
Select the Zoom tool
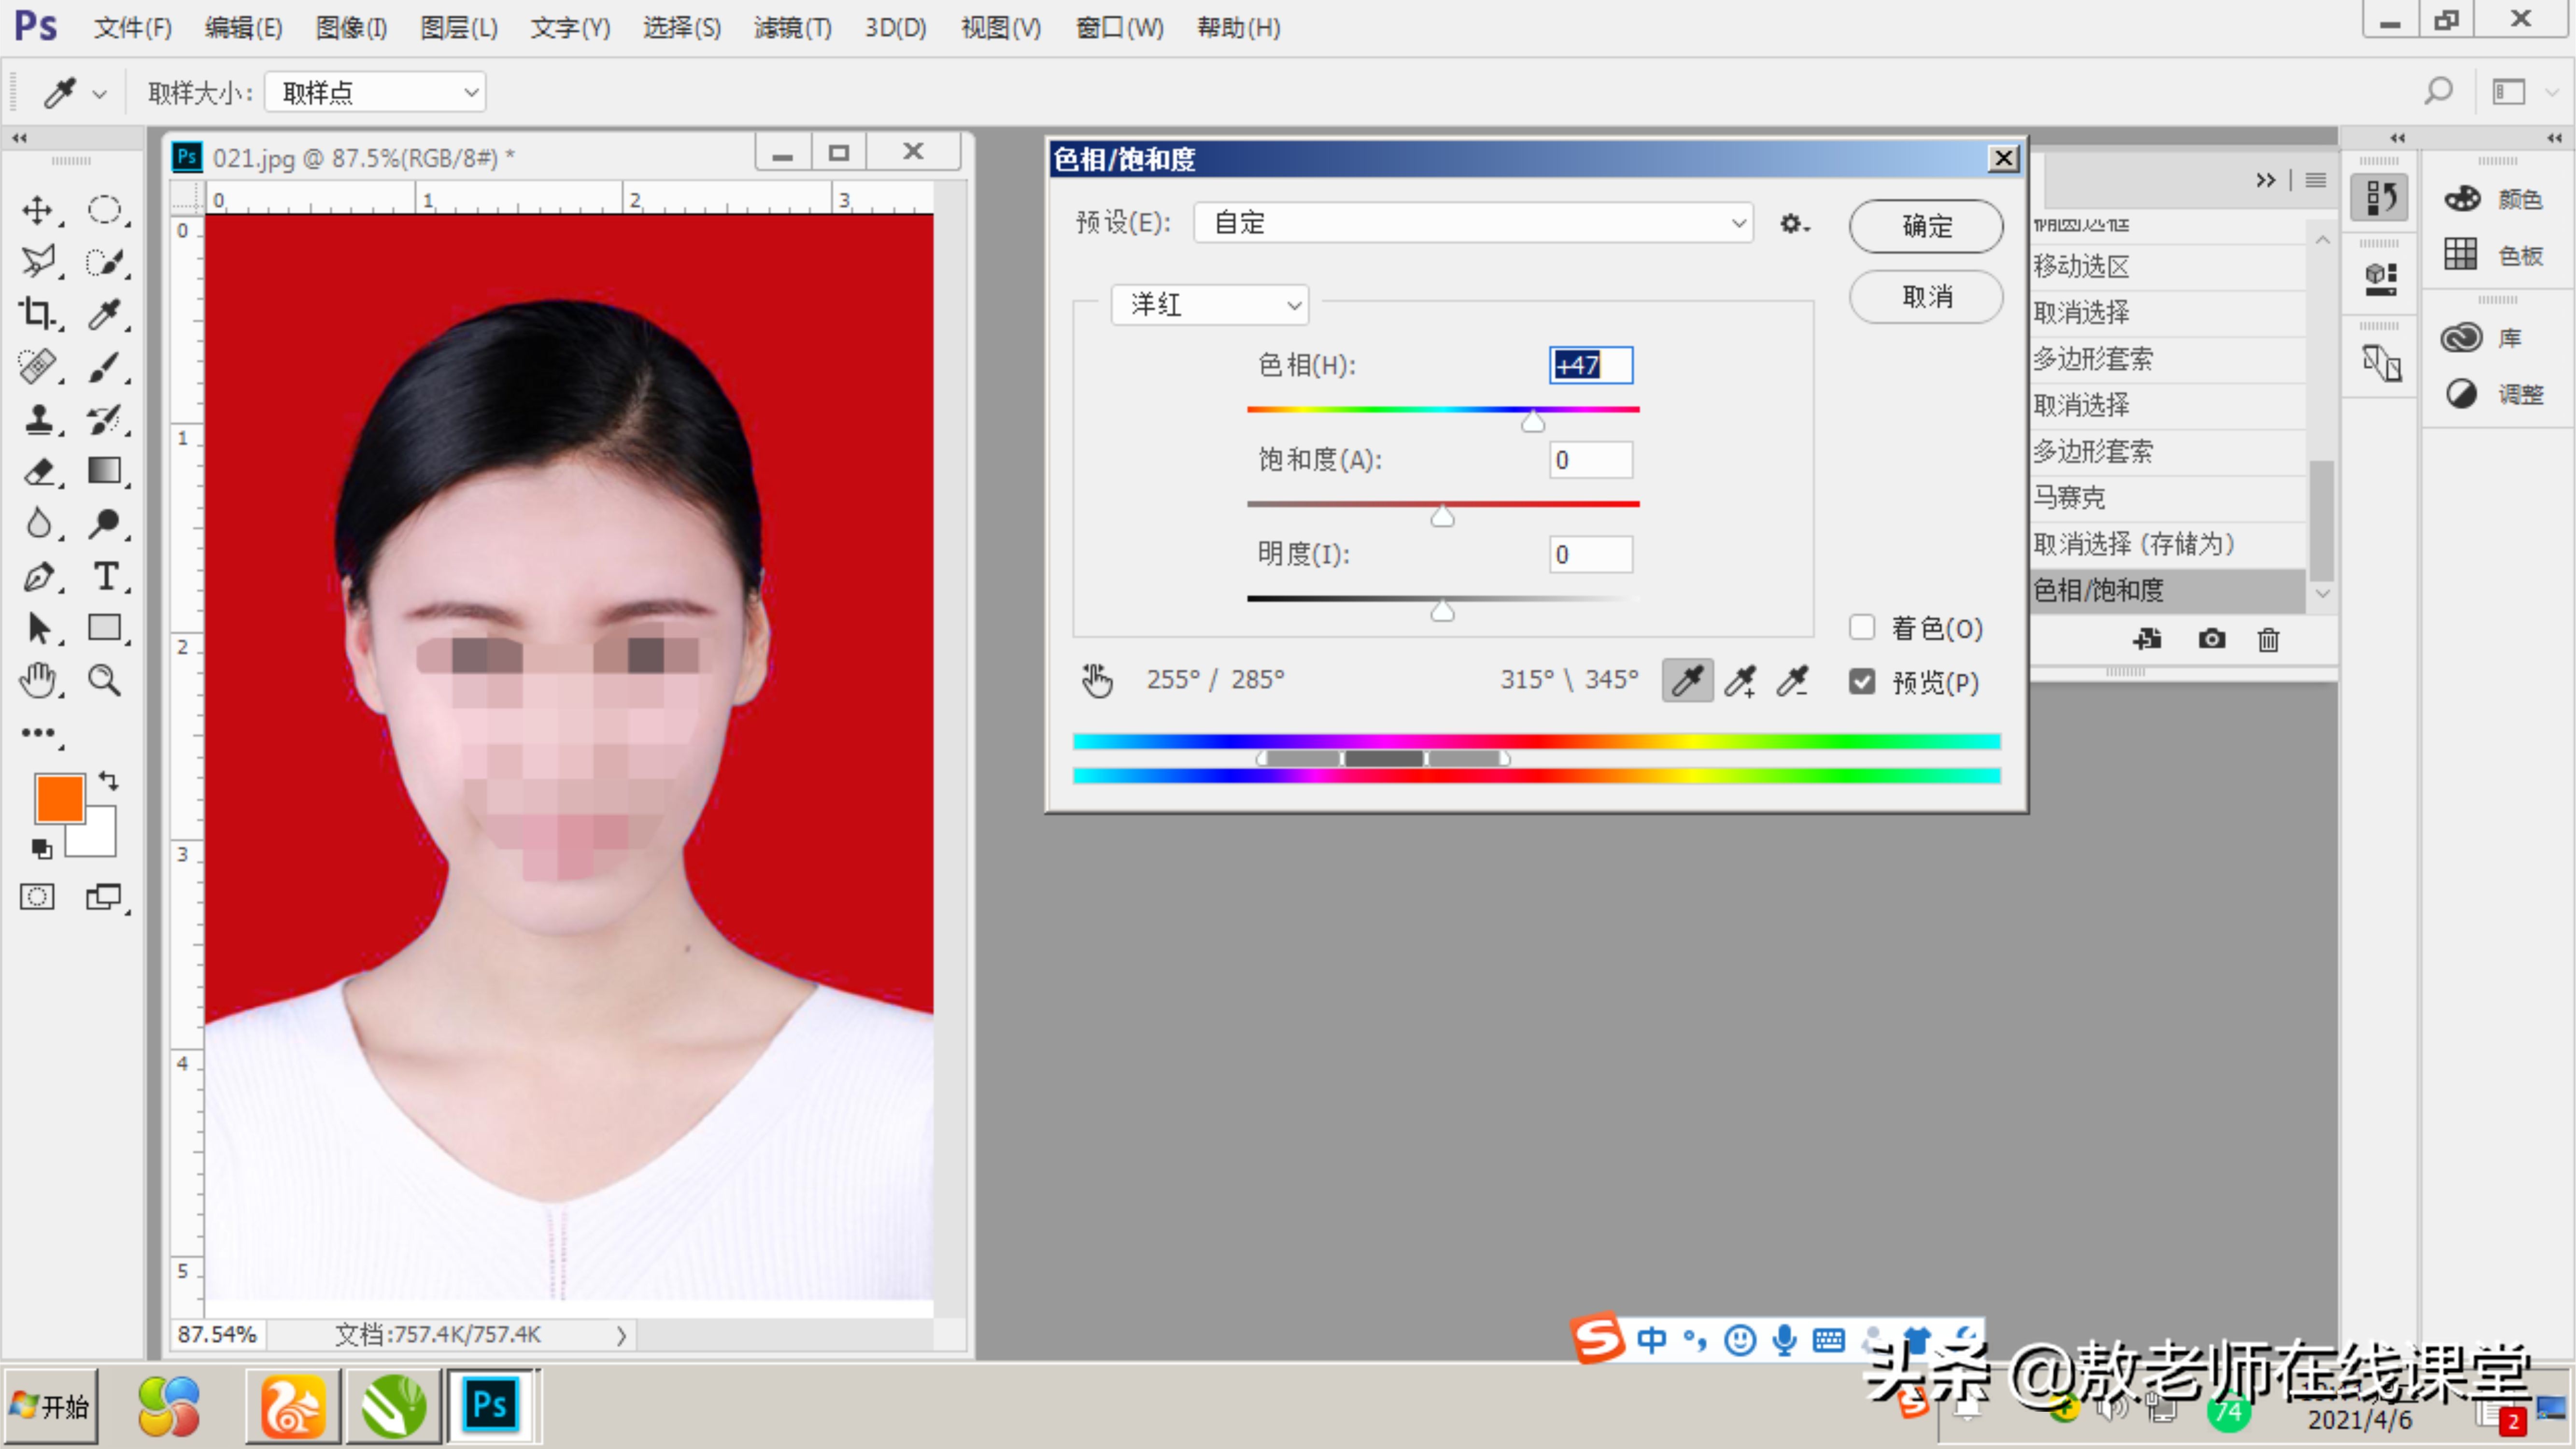[105, 680]
